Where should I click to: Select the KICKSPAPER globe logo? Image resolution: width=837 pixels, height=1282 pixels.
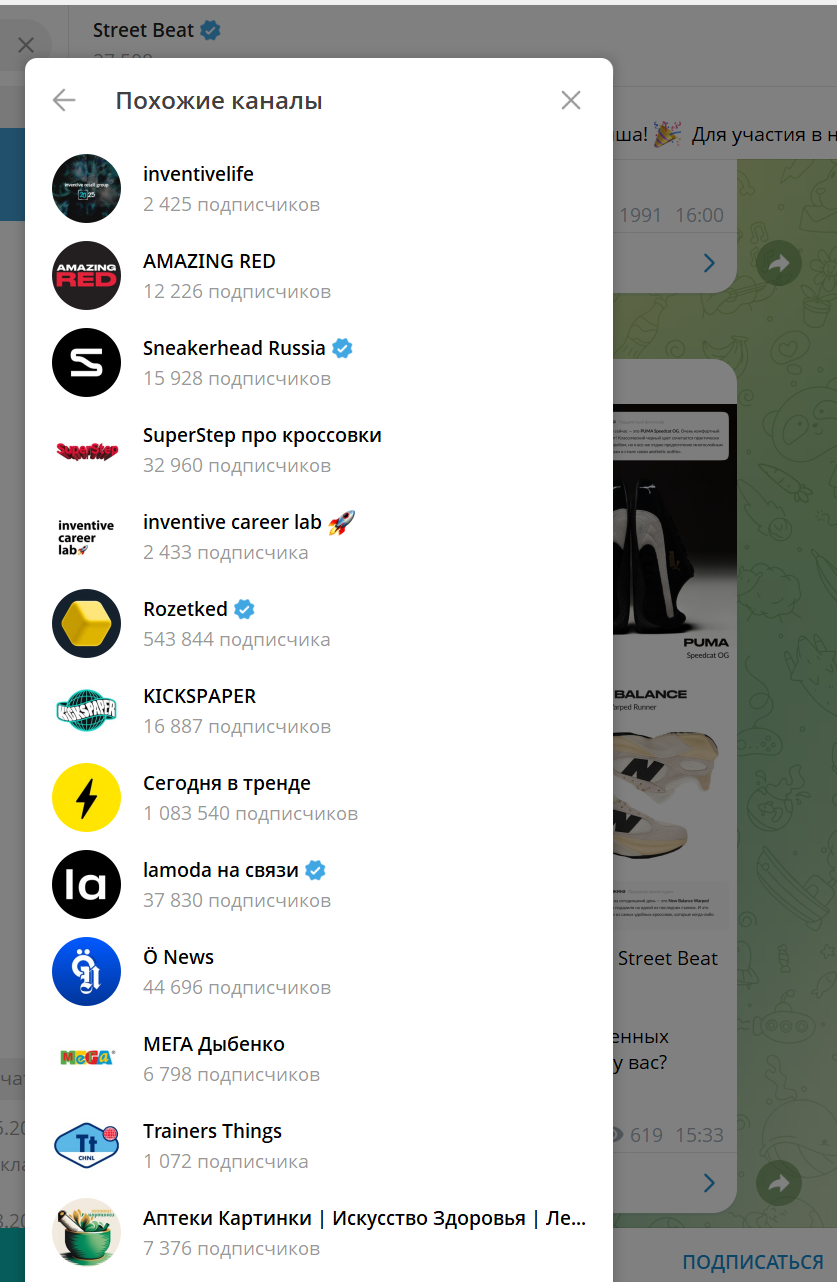coord(86,710)
